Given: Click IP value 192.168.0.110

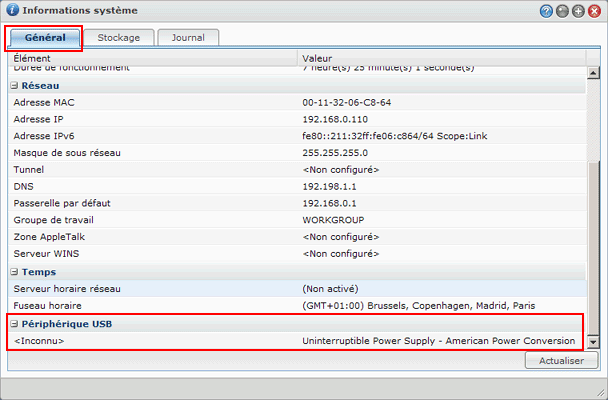Looking at the screenshot, I should pos(335,119).
